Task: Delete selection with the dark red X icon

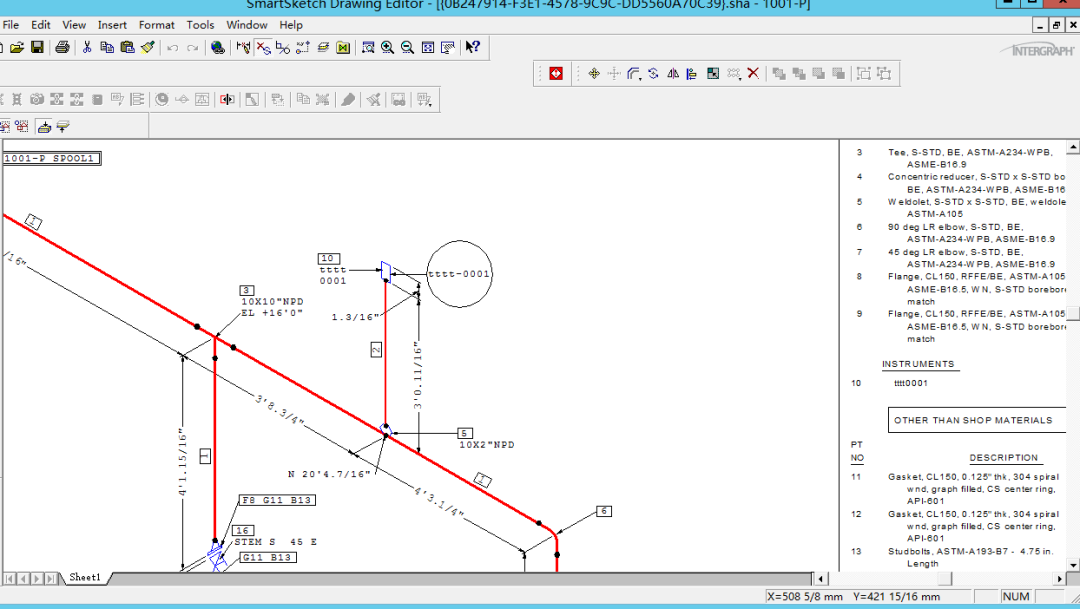Action: pyautogui.click(x=753, y=73)
